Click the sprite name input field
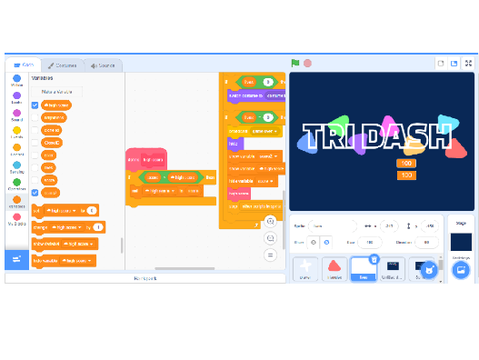Image resolution: width=479 pixels, height=360 pixels. tap(332, 226)
